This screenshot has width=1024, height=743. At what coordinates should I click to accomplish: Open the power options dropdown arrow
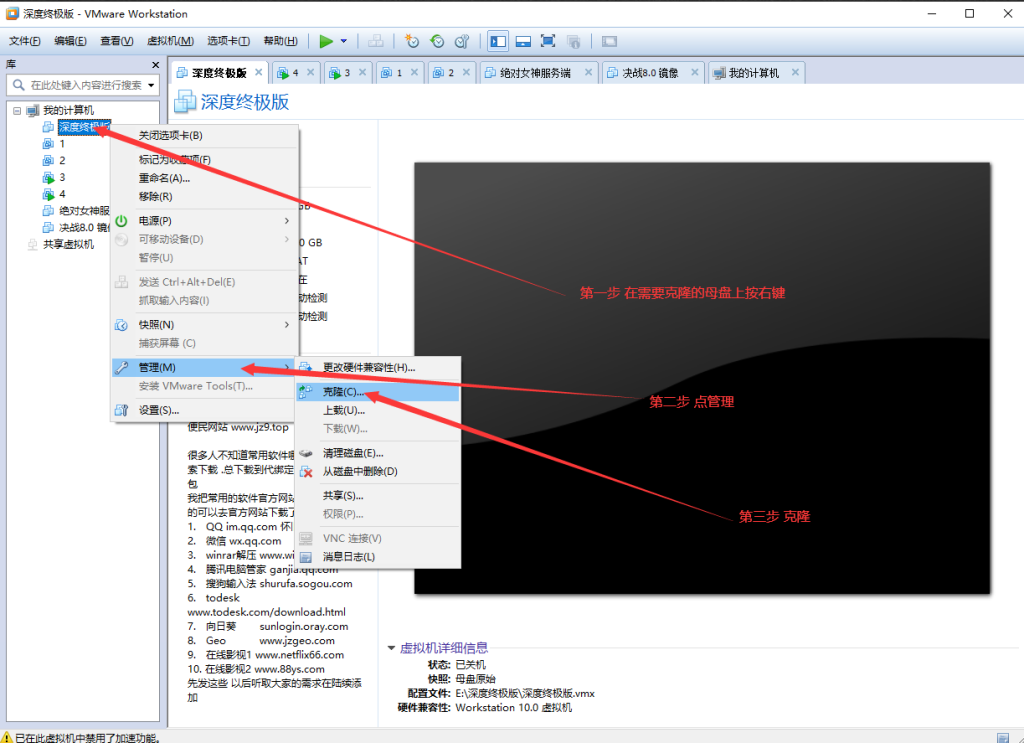[x=344, y=41]
